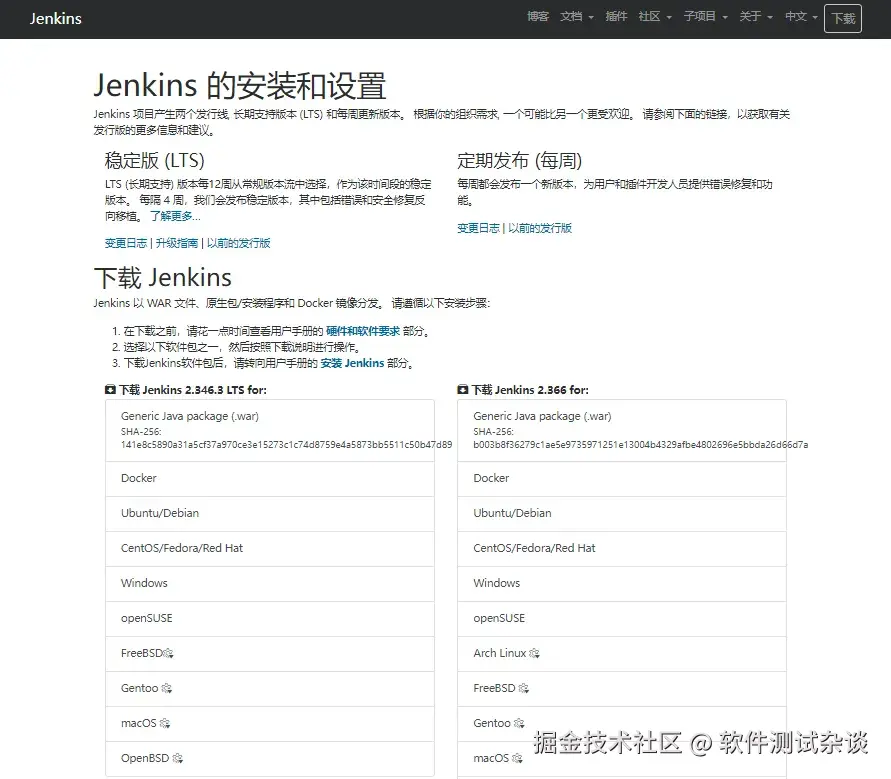Open the 中文 language dropdown
891x779 pixels.
click(x=801, y=16)
